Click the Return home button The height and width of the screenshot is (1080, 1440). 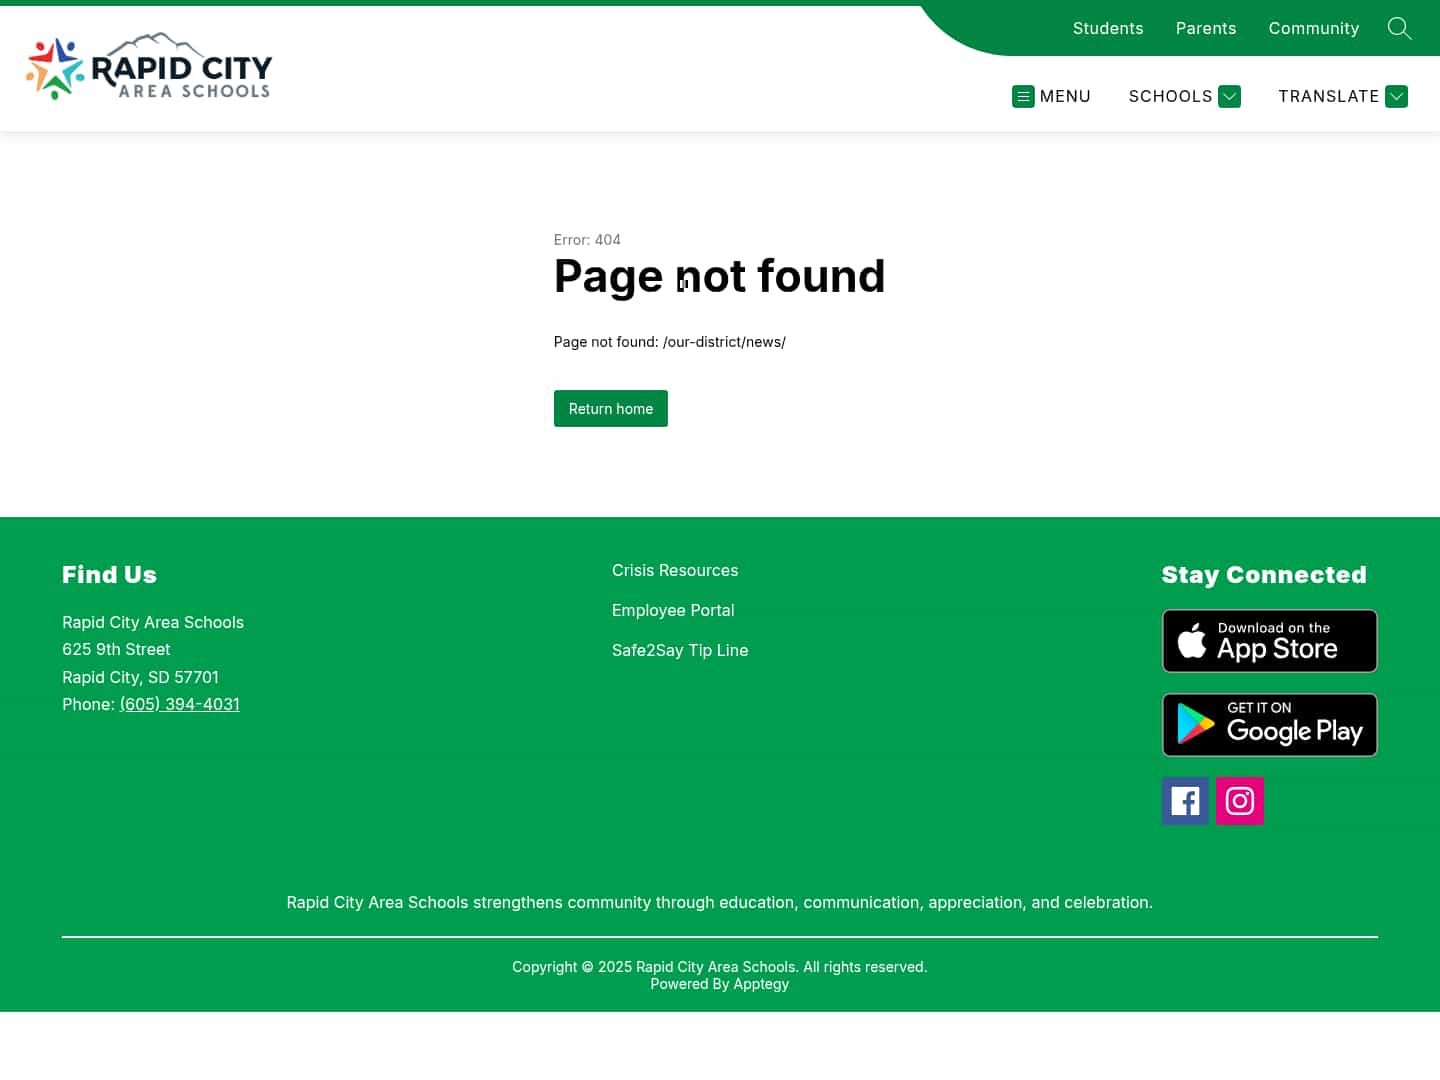point(610,408)
